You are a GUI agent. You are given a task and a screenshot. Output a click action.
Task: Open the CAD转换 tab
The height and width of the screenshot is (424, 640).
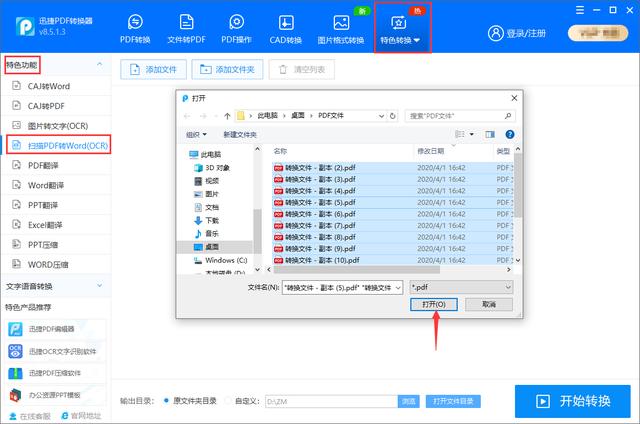[286, 29]
